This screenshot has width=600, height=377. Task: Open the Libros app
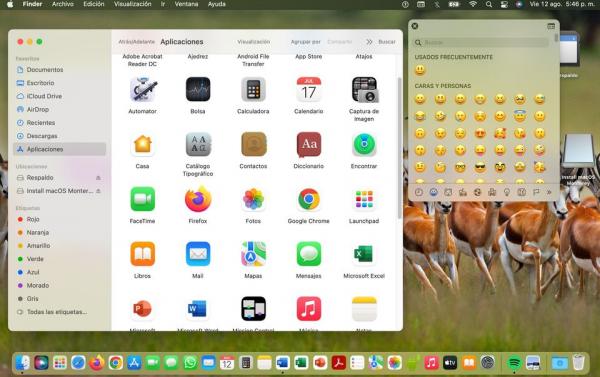coord(142,254)
